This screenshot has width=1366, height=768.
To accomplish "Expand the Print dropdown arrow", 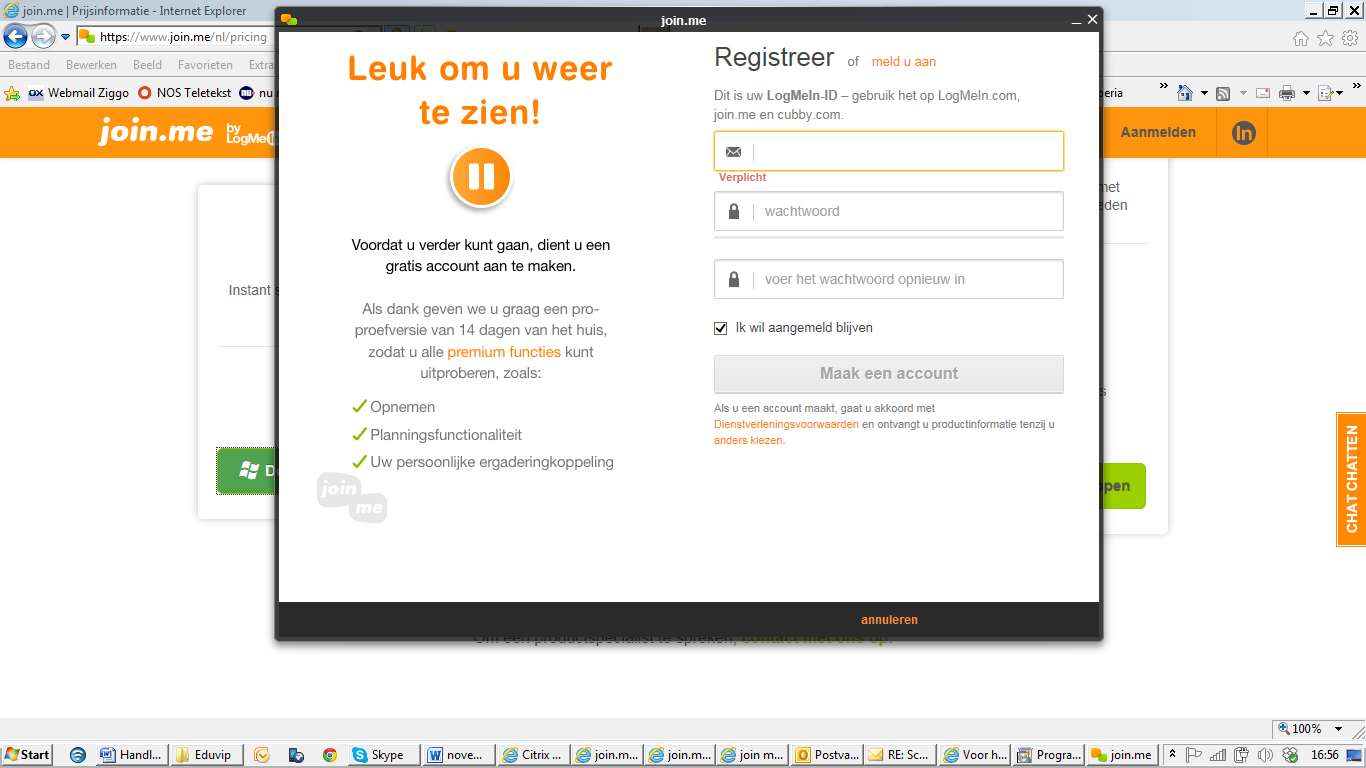I will point(1304,93).
